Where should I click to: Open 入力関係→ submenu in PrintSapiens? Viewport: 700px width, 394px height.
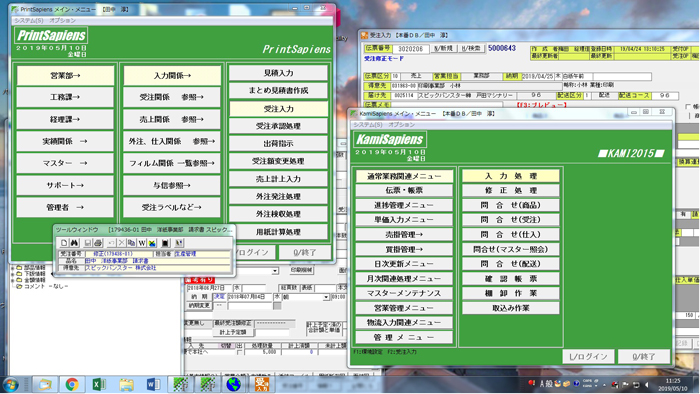pos(172,75)
